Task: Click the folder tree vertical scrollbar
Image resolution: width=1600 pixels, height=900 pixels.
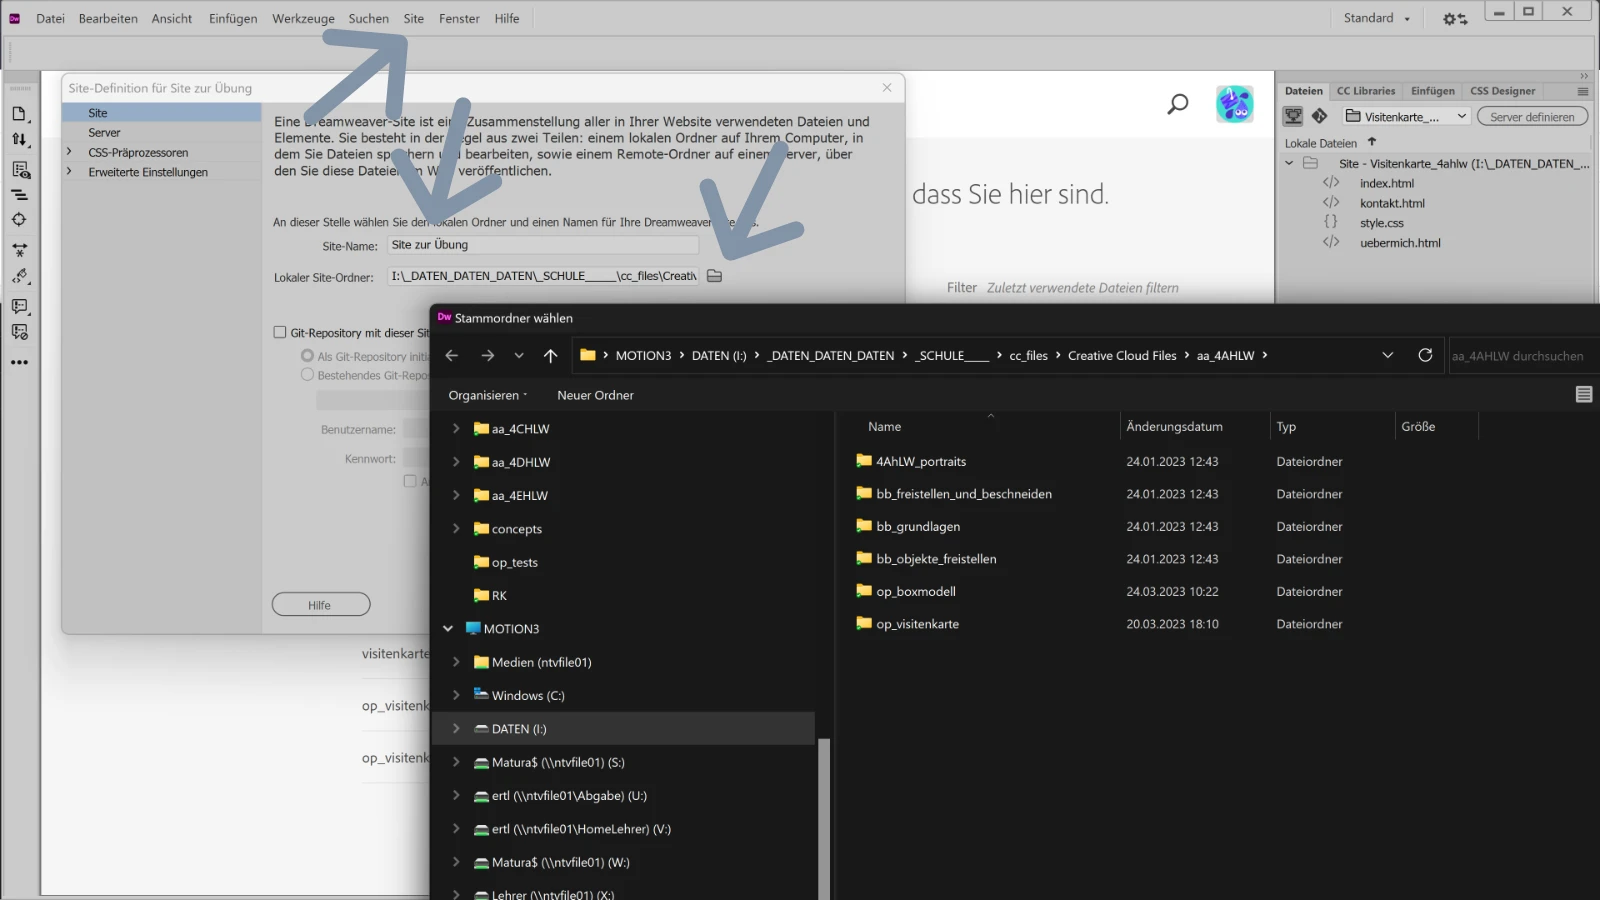Action: tap(824, 818)
